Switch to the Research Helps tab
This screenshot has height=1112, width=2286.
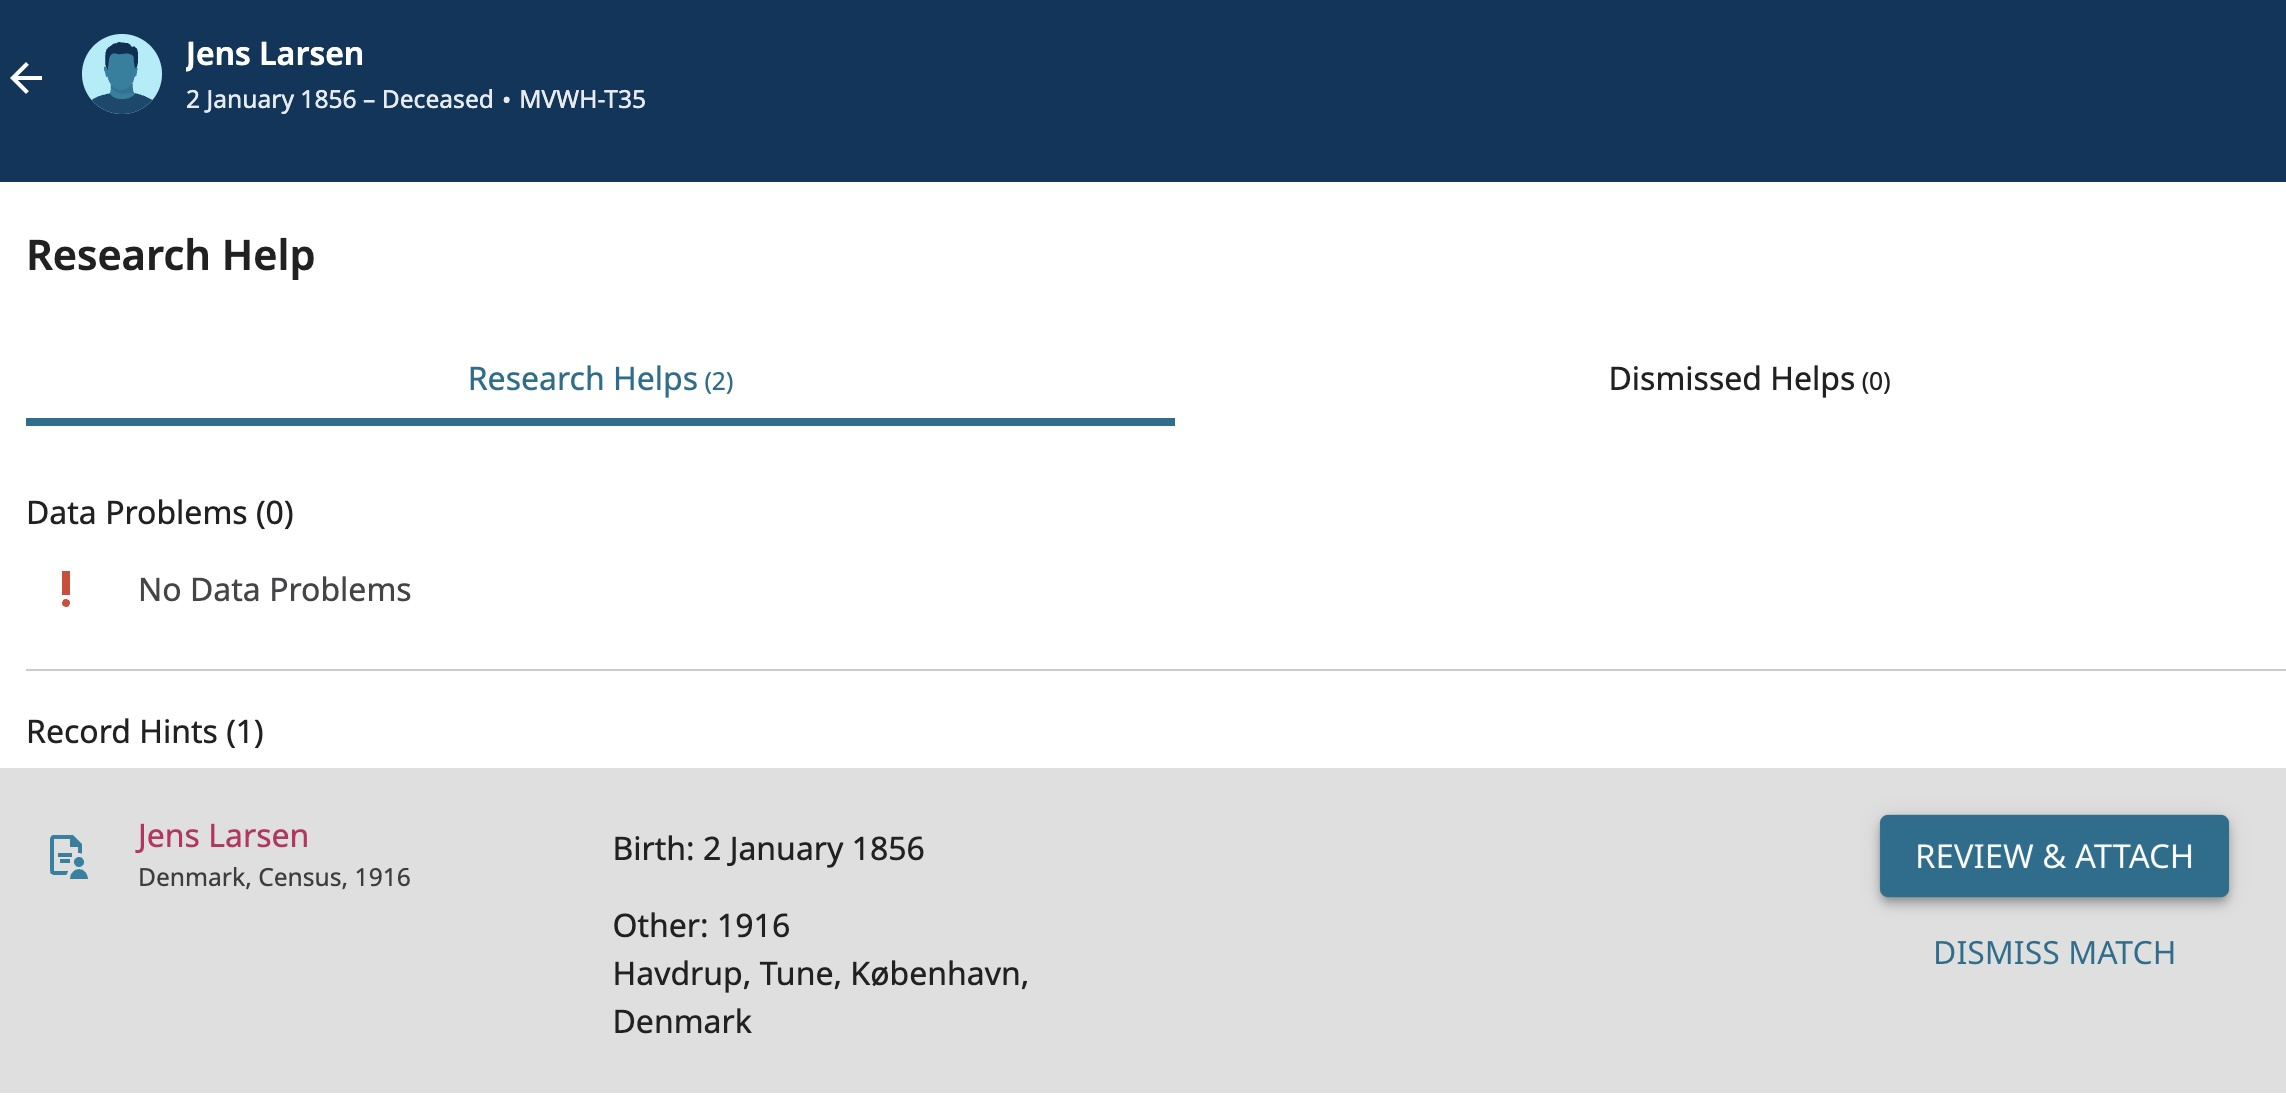600,380
